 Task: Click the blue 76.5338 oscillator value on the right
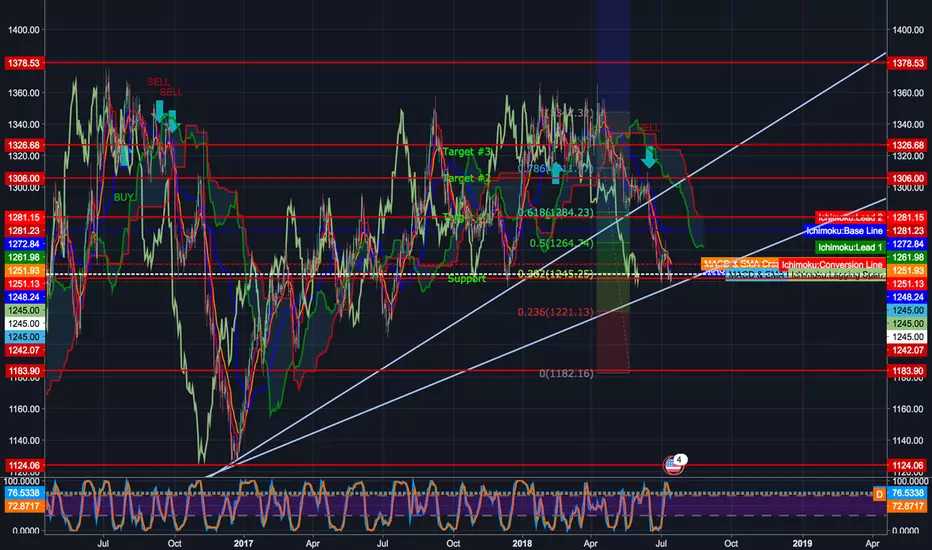[x=907, y=493]
